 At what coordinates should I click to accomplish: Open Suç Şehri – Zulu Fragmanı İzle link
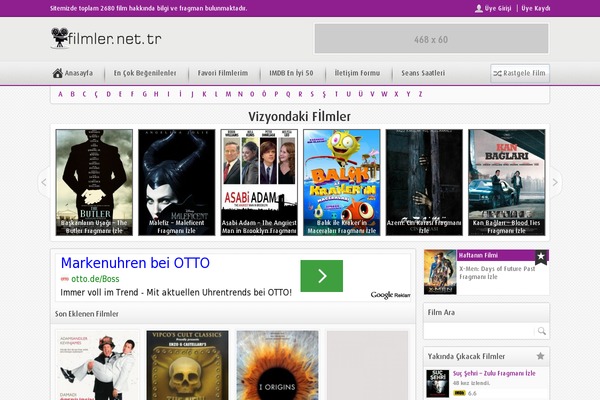[x=494, y=373]
